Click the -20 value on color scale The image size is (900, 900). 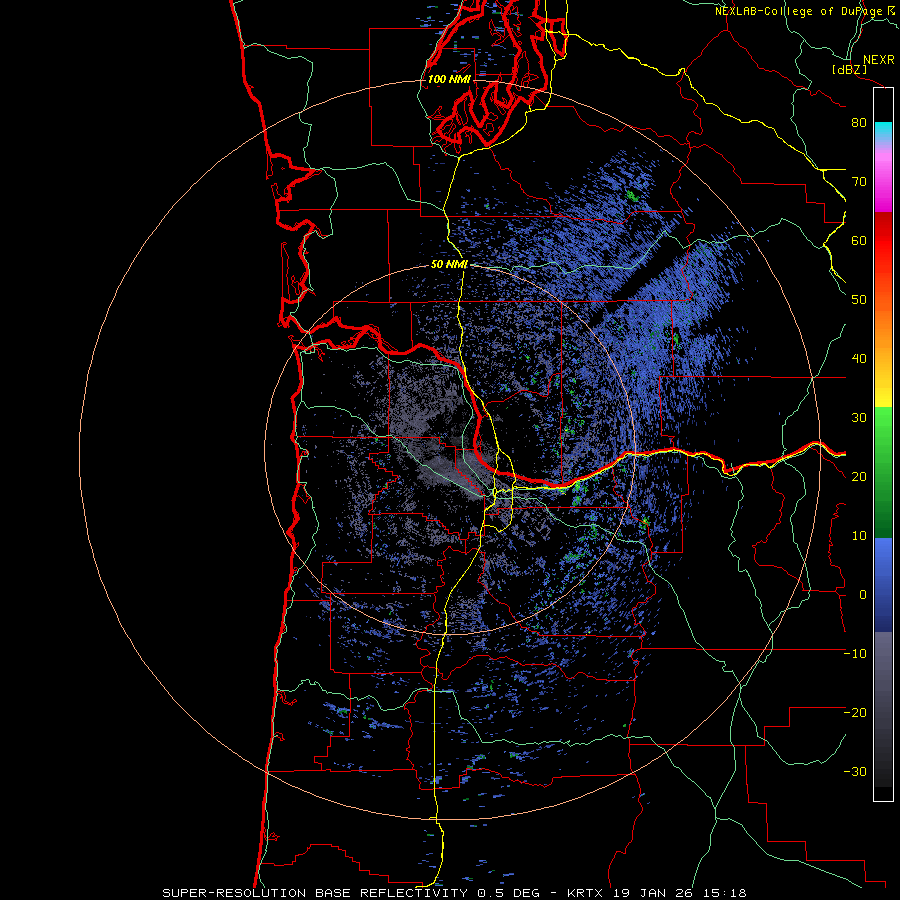[855, 712]
